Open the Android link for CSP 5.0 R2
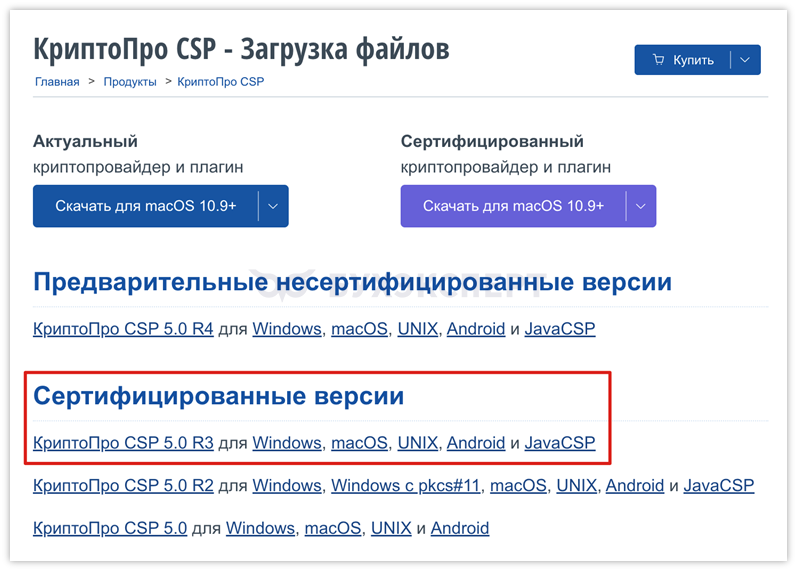 tap(635, 486)
